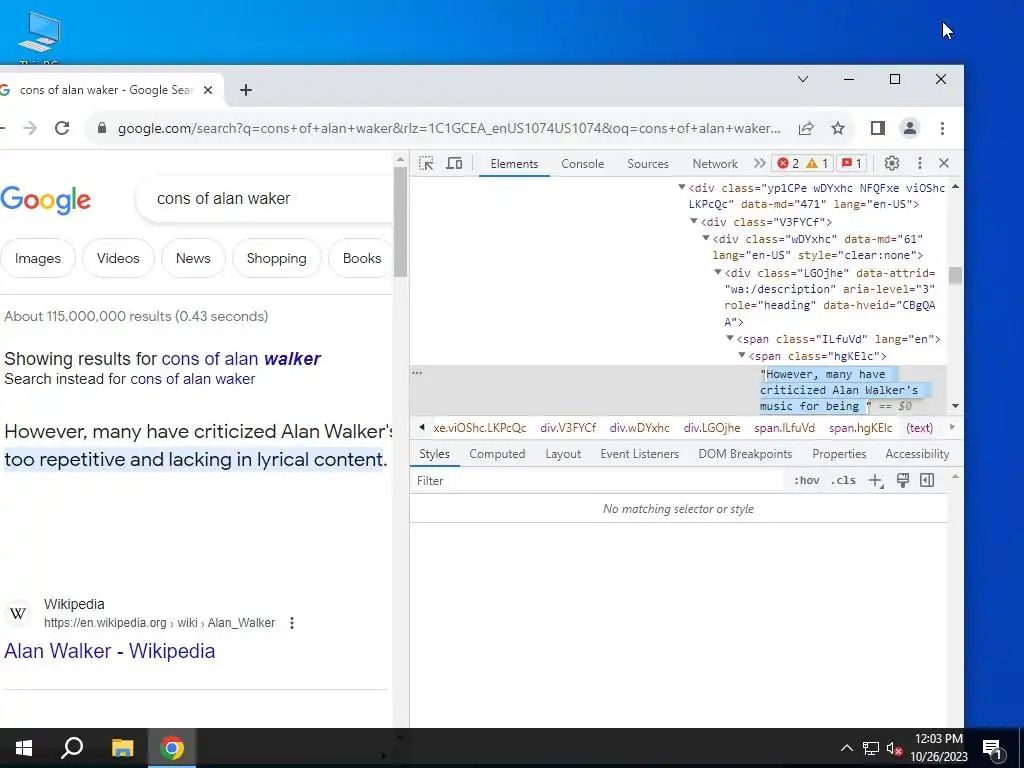The width and height of the screenshot is (1024, 768).
Task: Open the Alan Walker - Wikipedia result
Action: [x=109, y=651]
